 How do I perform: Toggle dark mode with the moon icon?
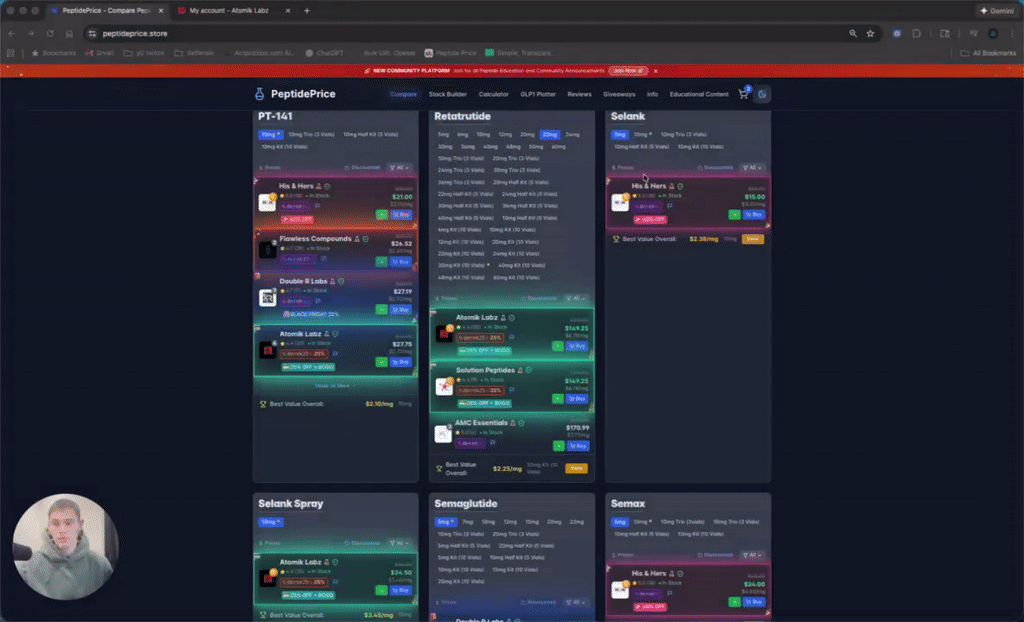(x=762, y=93)
